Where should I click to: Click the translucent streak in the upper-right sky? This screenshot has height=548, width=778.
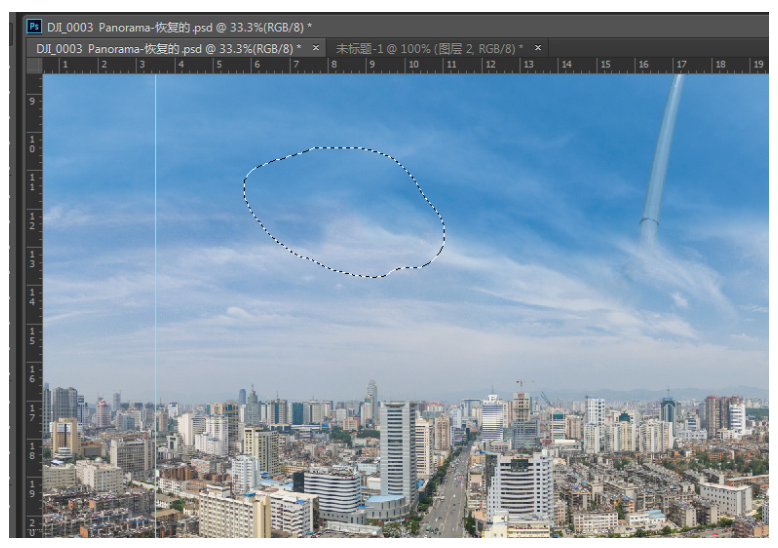[x=662, y=160]
